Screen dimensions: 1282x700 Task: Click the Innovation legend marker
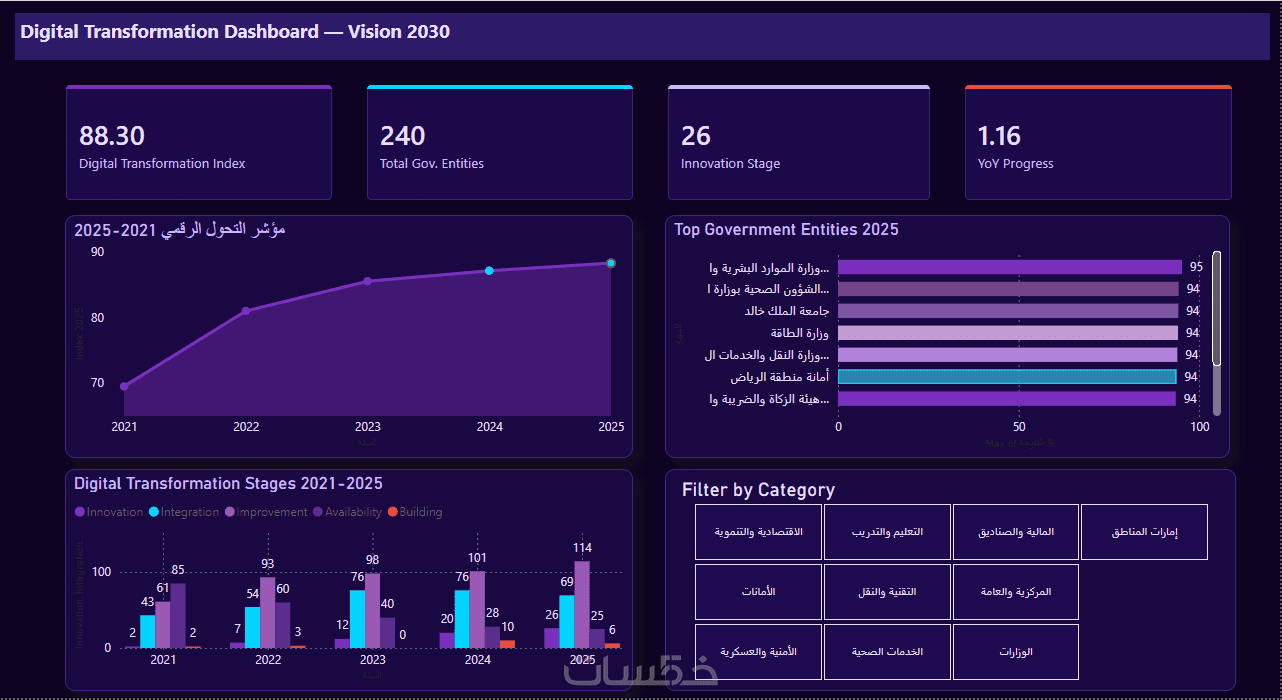pyautogui.click(x=79, y=512)
